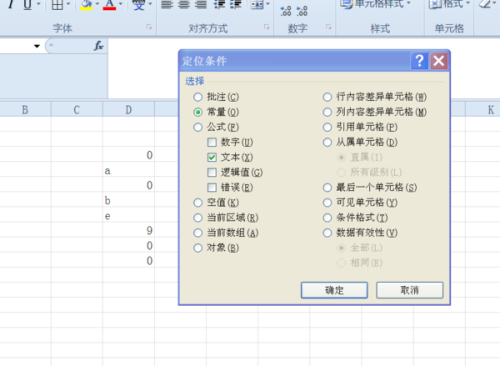The height and width of the screenshot is (366, 500).
Task: Click the merge and center icon
Action: tap(257, 5)
